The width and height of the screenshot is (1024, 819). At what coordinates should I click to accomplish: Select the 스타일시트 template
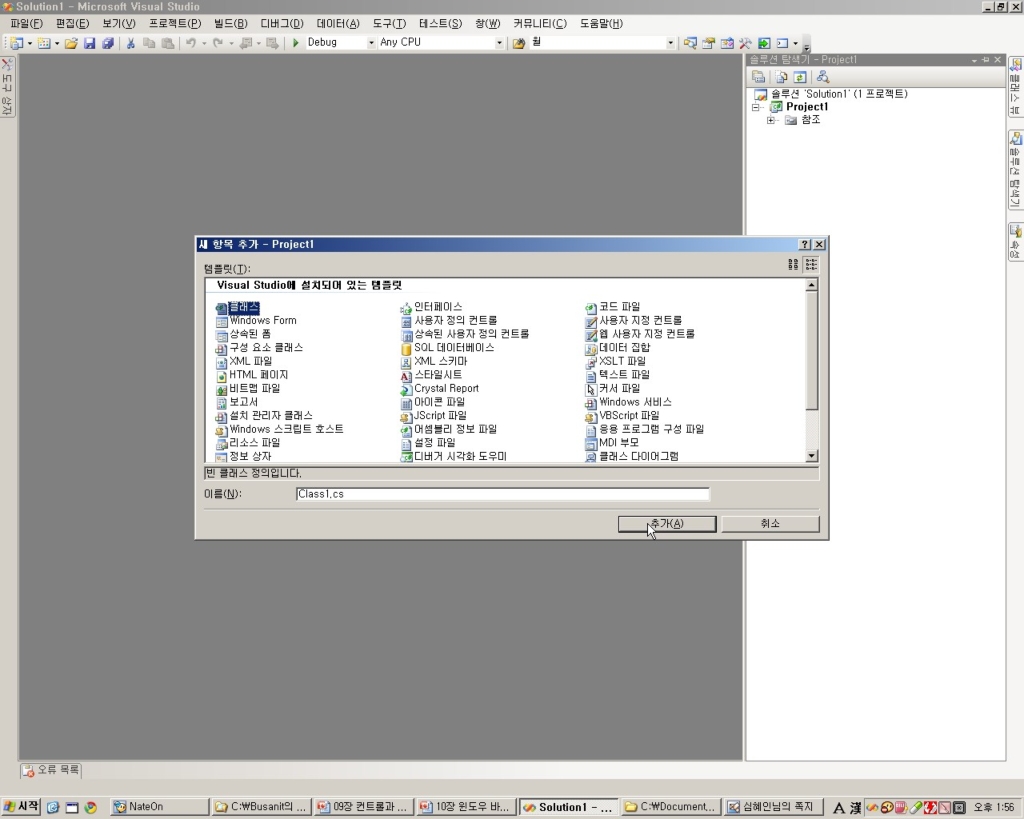coord(431,375)
